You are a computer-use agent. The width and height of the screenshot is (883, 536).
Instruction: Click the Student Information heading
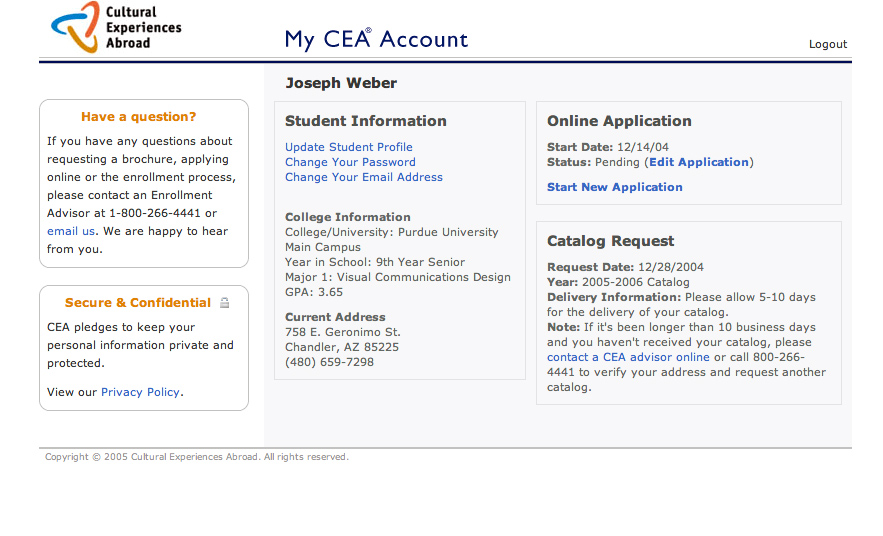click(365, 121)
